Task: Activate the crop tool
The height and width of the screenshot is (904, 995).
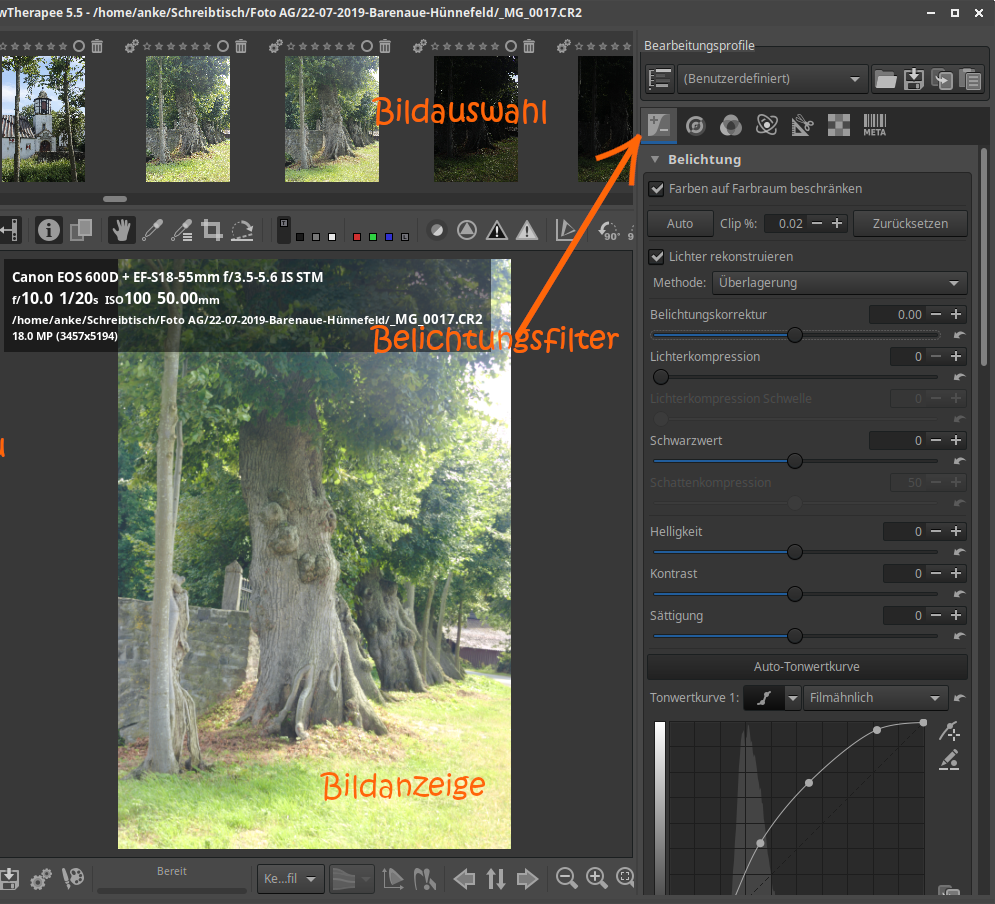Action: pos(211,231)
